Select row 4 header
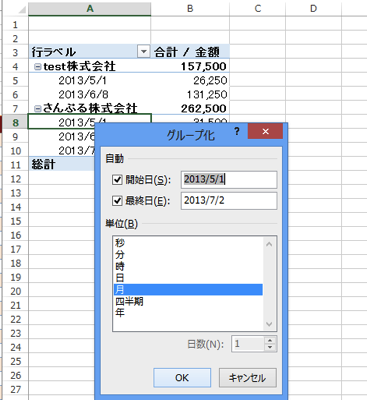 [15, 66]
